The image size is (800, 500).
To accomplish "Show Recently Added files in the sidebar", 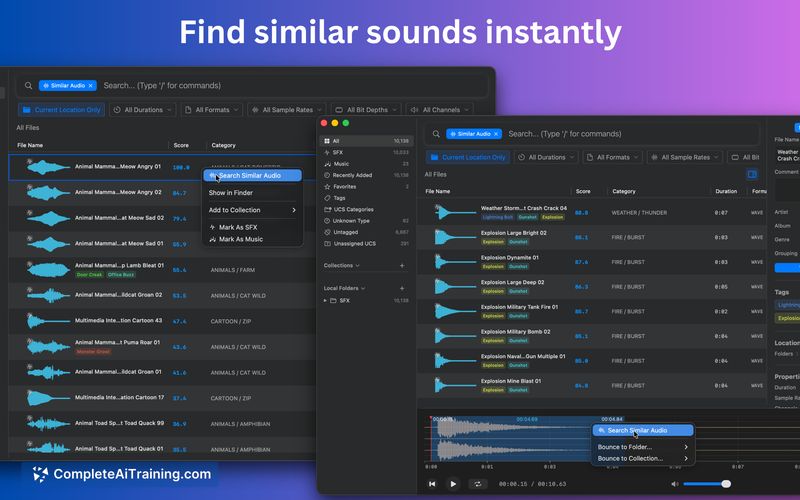I will tap(366, 175).
